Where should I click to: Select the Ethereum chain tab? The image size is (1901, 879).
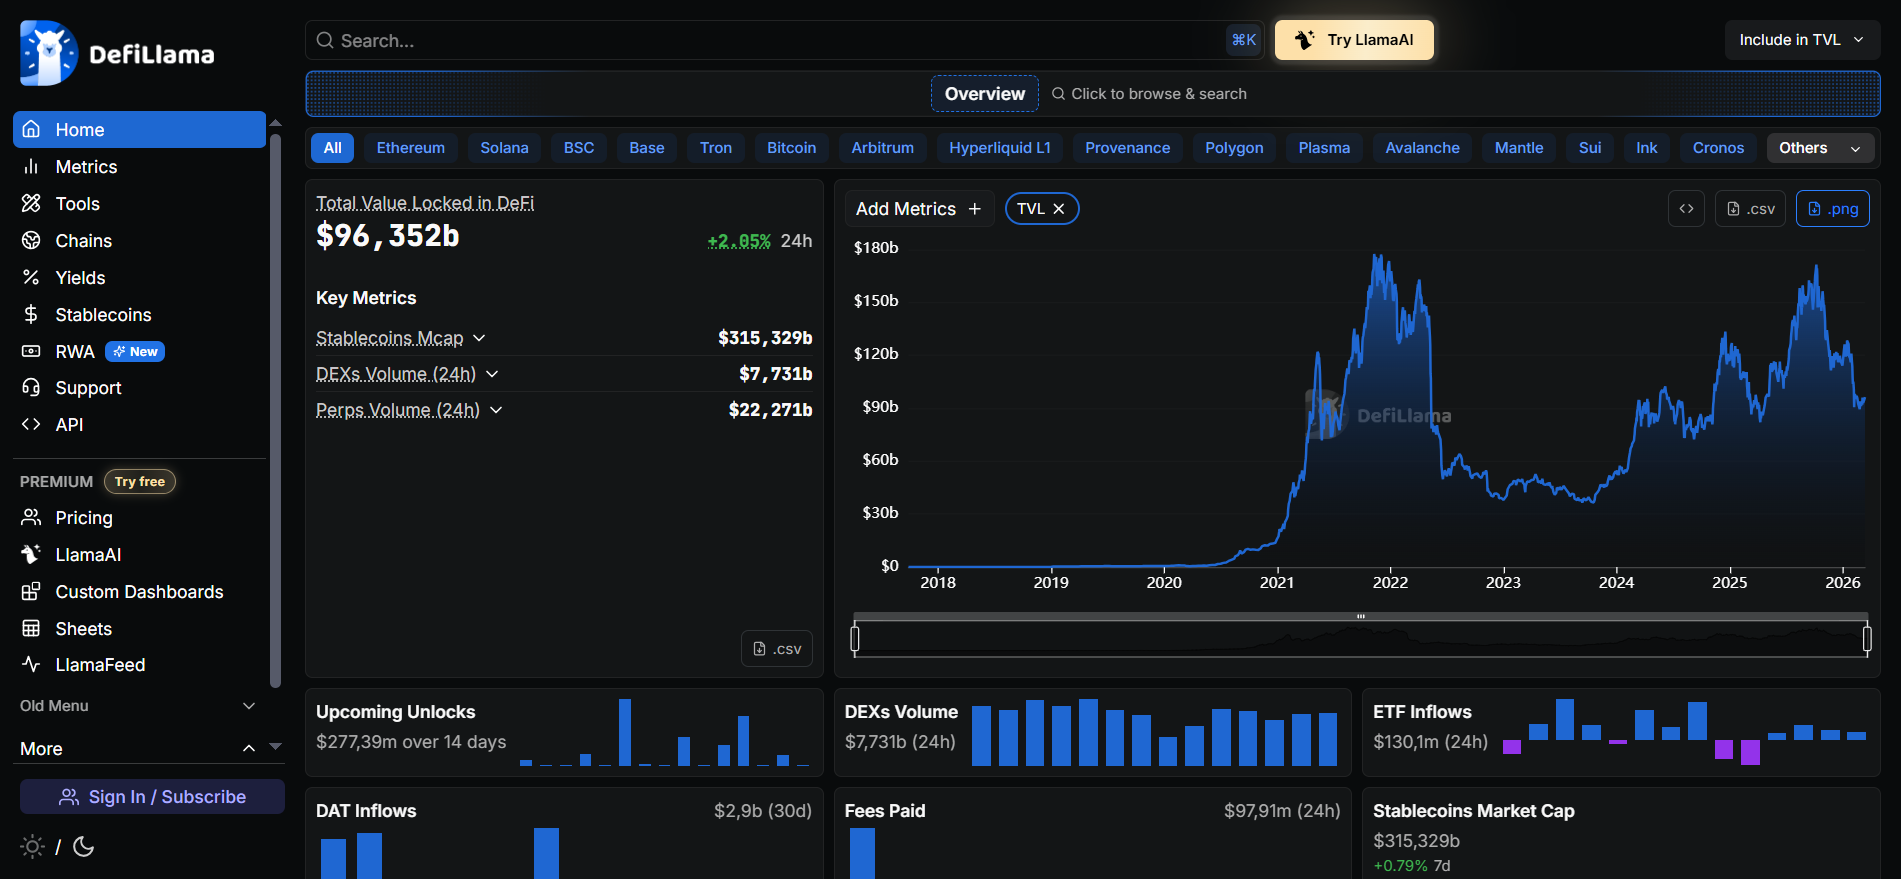(411, 148)
